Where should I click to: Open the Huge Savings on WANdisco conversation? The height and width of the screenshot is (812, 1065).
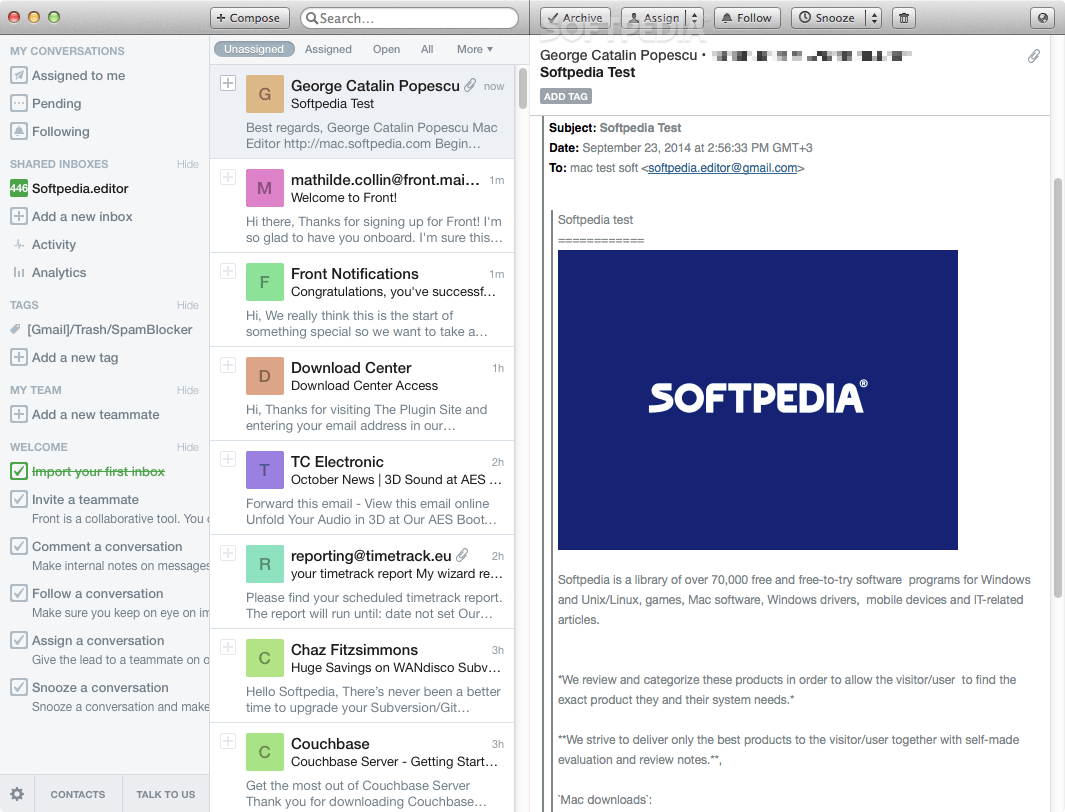pyautogui.click(x=362, y=676)
